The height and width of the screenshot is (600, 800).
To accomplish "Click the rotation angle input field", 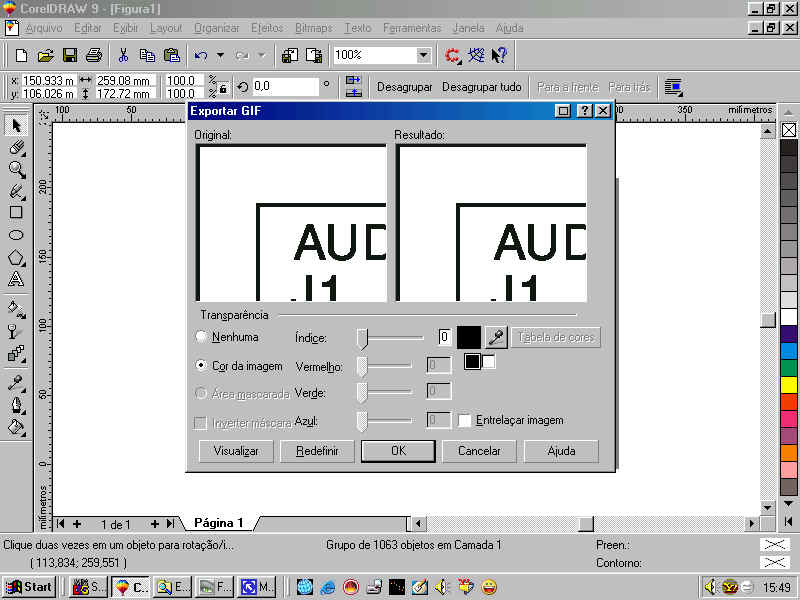I will [285, 86].
